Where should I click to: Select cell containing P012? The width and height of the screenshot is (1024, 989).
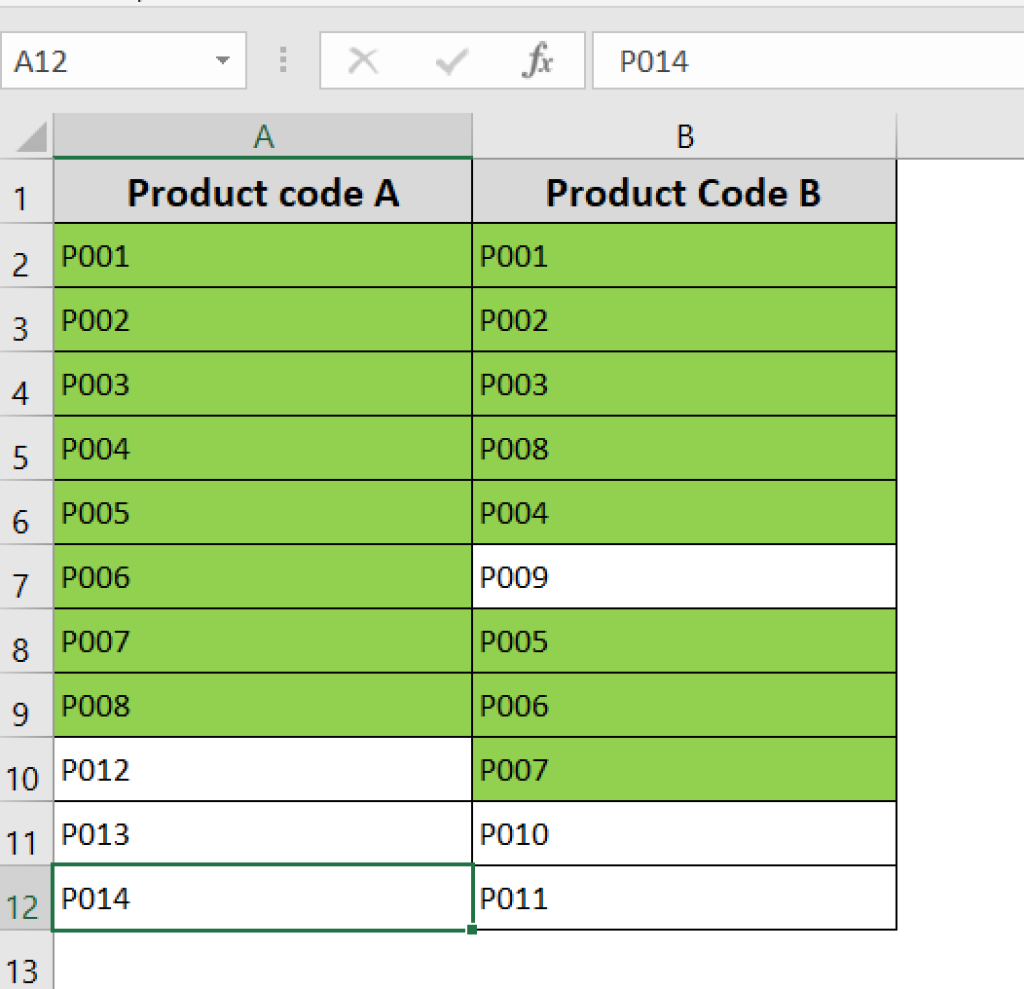click(x=263, y=770)
